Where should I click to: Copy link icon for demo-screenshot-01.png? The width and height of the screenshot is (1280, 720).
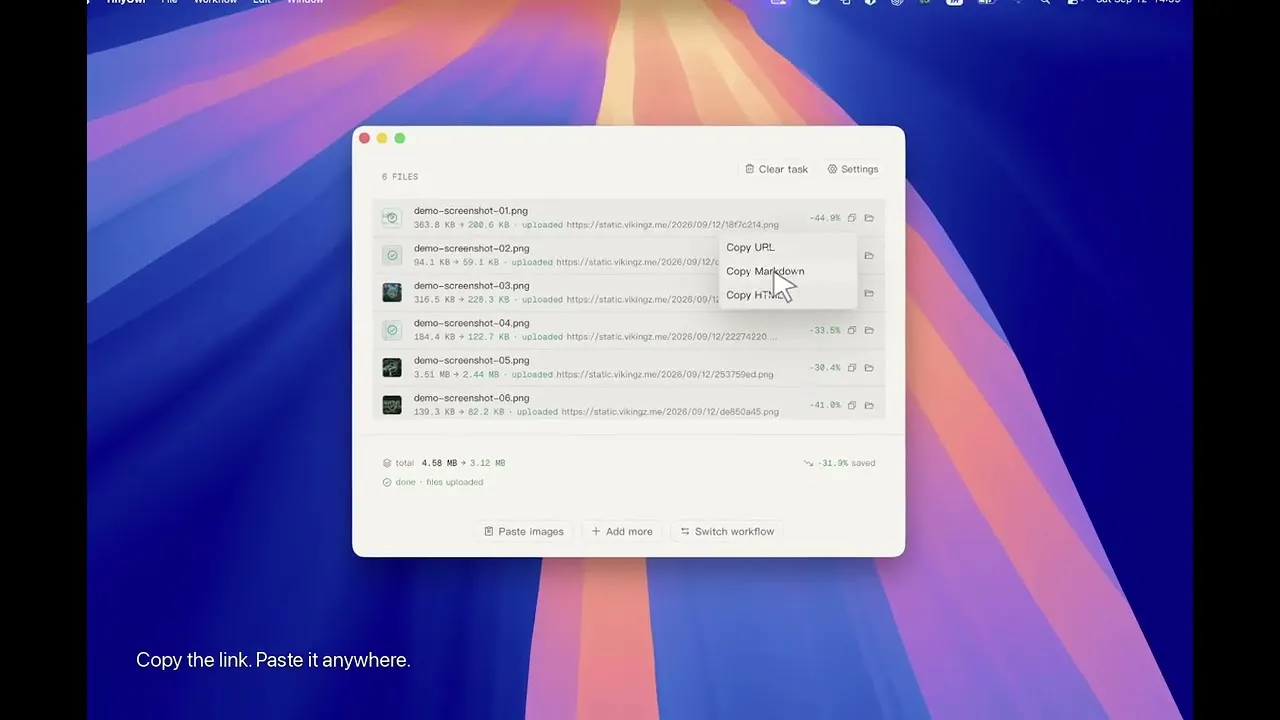tap(852, 218)
